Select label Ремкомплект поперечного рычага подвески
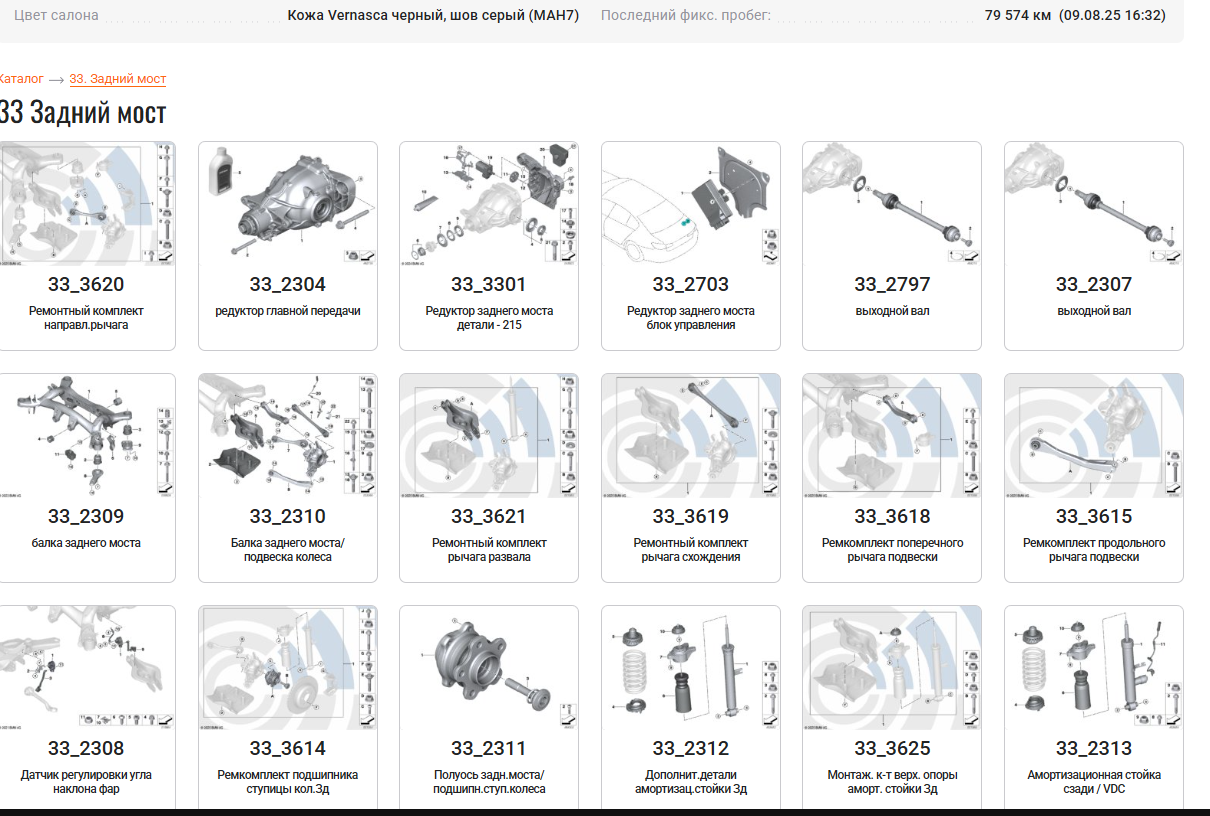The height and width of the screenshot is (816, 1210). [892, 550]
